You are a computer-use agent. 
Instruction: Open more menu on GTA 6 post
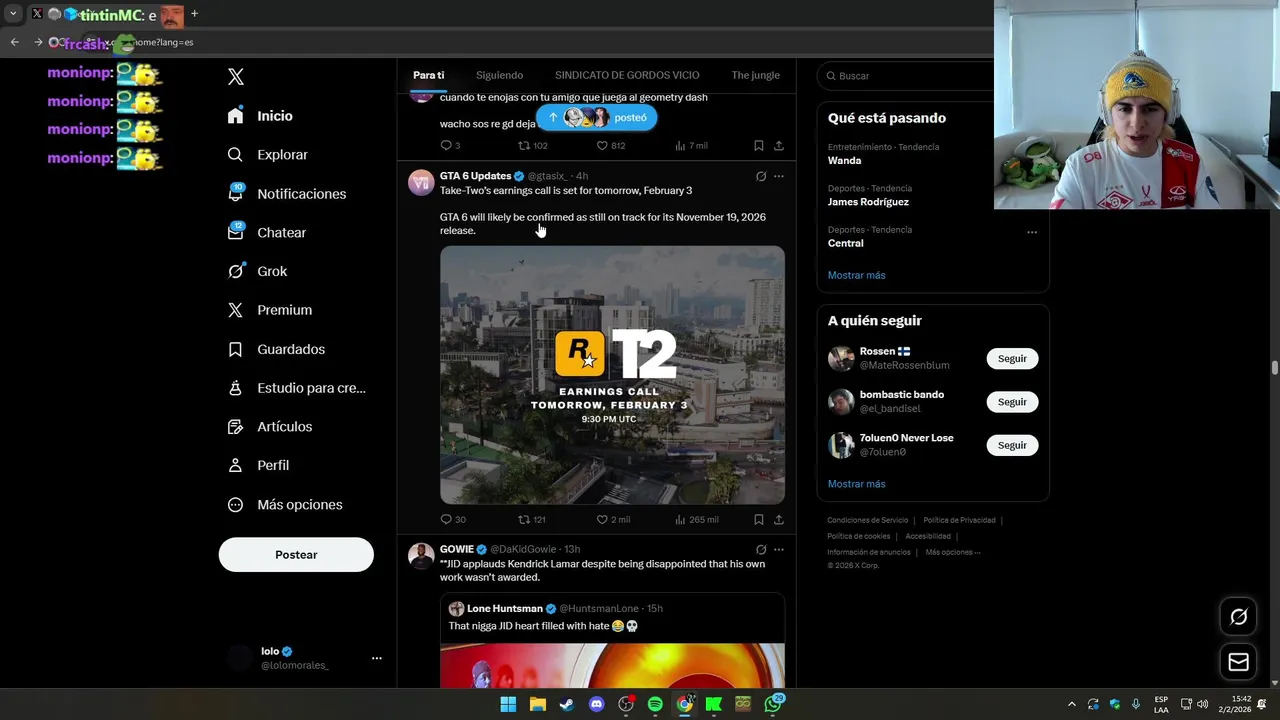(x=779, y=176)
